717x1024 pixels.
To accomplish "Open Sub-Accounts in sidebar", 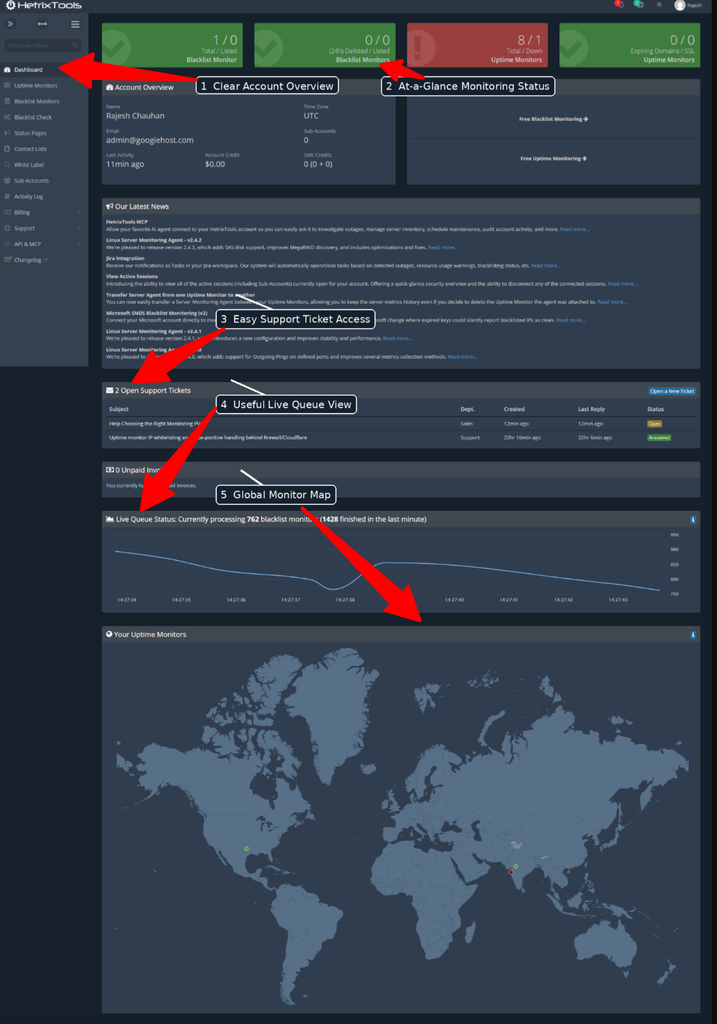I will [44, 181].
